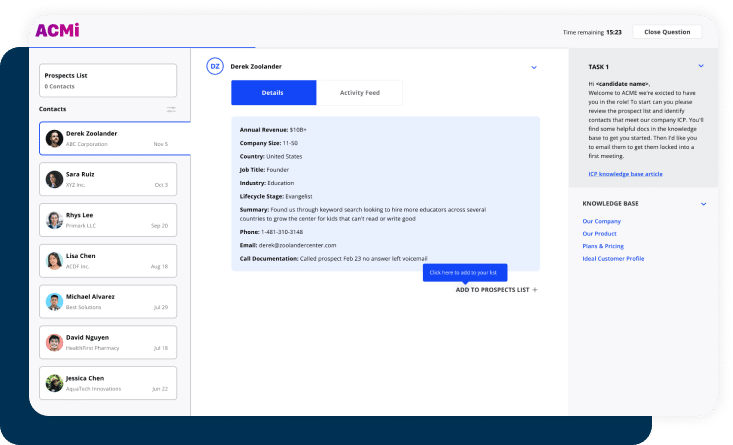Click the Derek Zoolander name in contact list

coord(91,133)
